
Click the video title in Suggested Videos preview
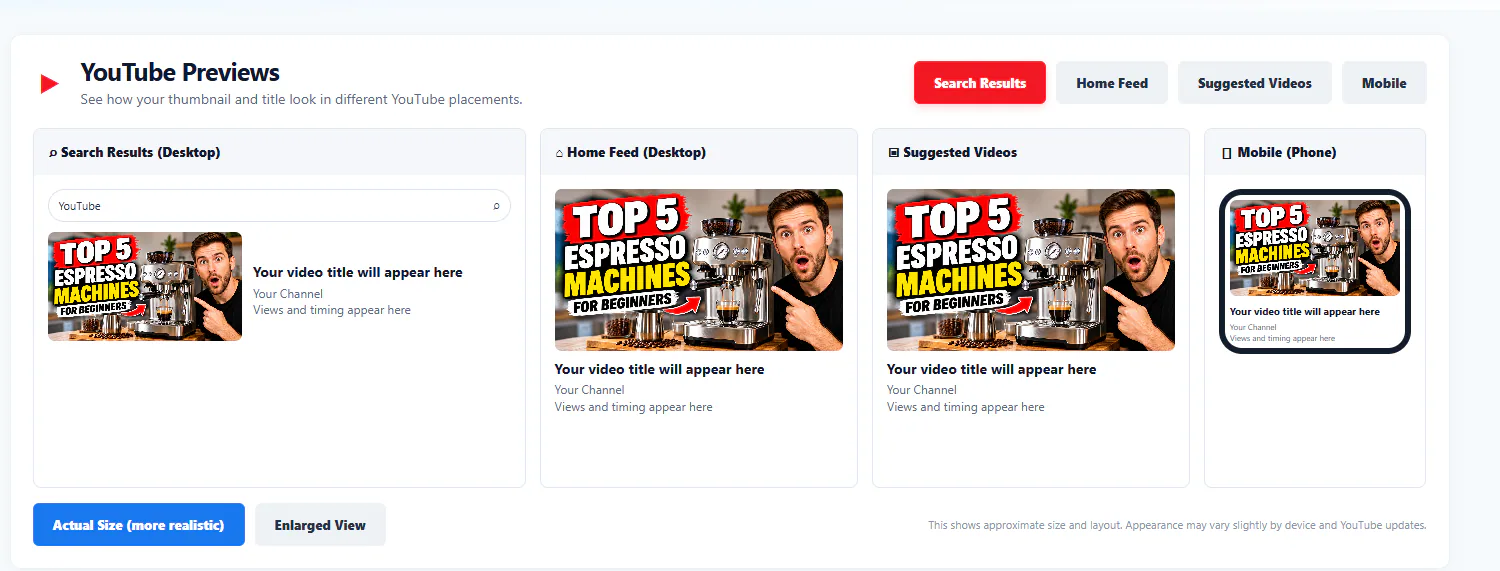[992, 369]
